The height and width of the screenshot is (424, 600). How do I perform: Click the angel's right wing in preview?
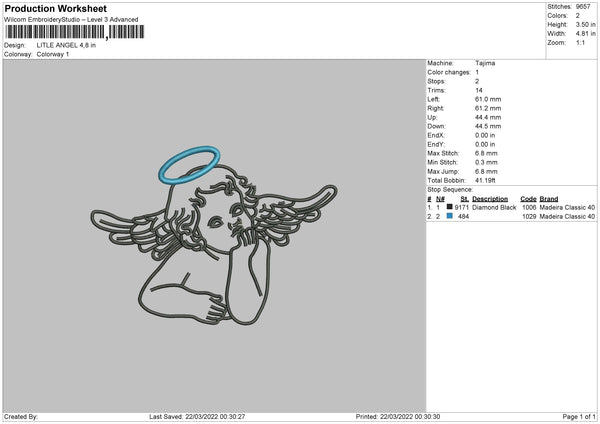tap(295, 214)
